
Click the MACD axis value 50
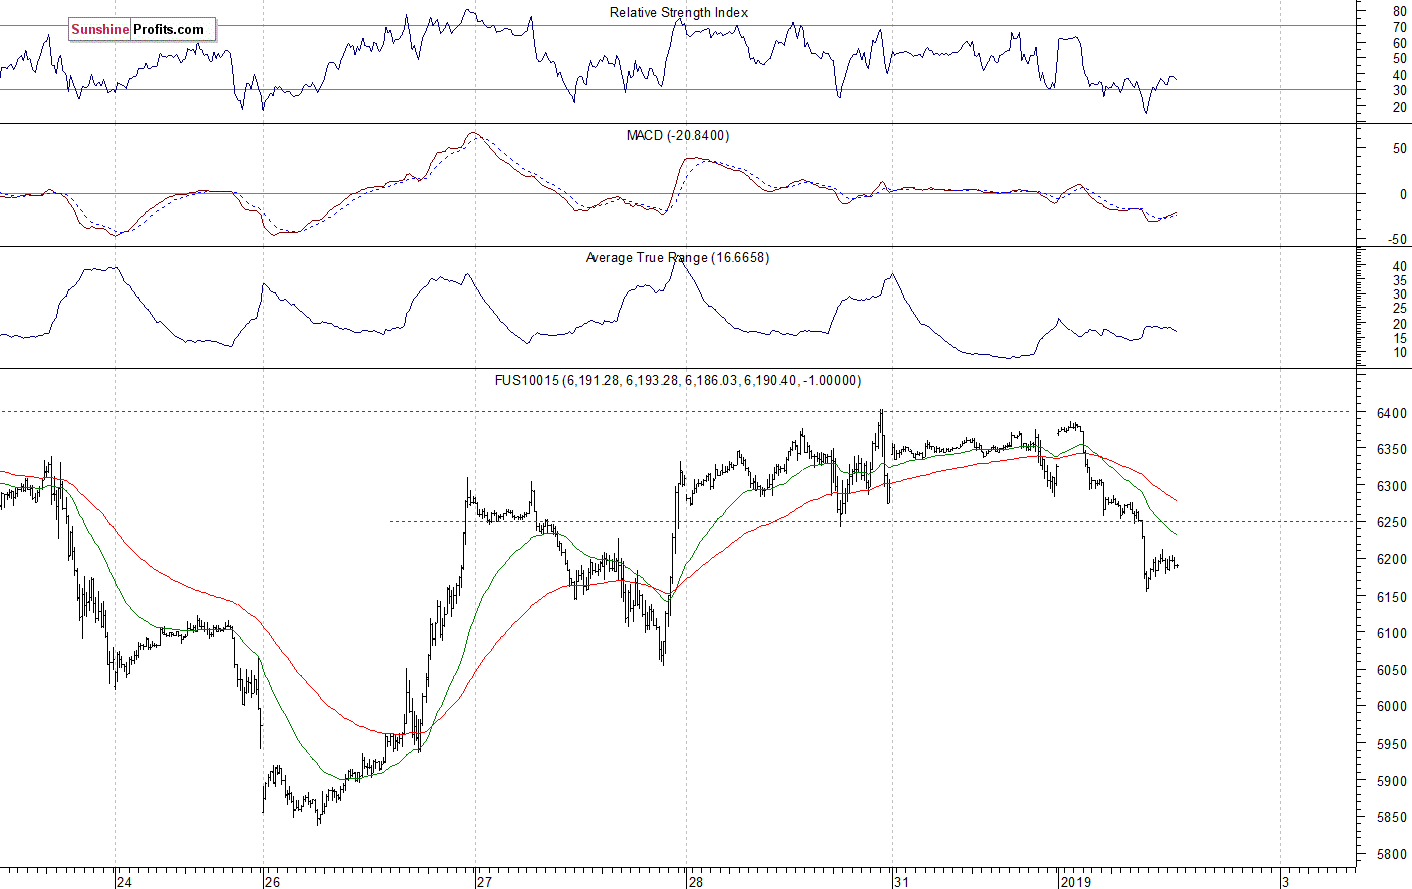[1400, 148]
